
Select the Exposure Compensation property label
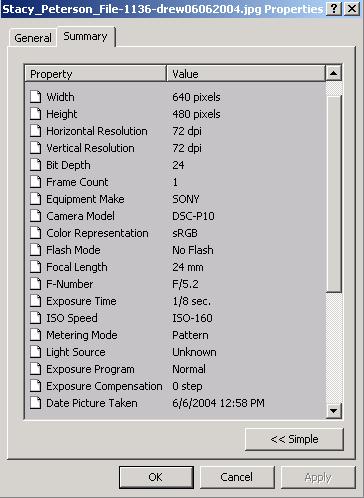[104, 386]
